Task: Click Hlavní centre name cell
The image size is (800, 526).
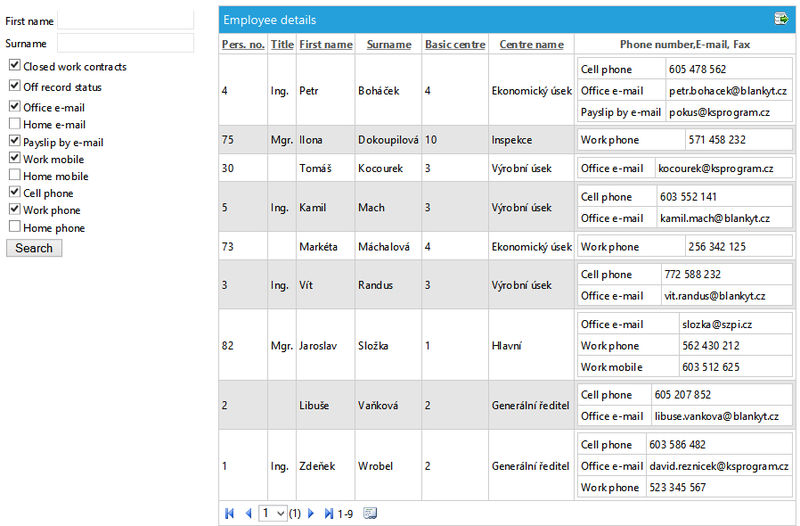Action: [x=531, y=345]
